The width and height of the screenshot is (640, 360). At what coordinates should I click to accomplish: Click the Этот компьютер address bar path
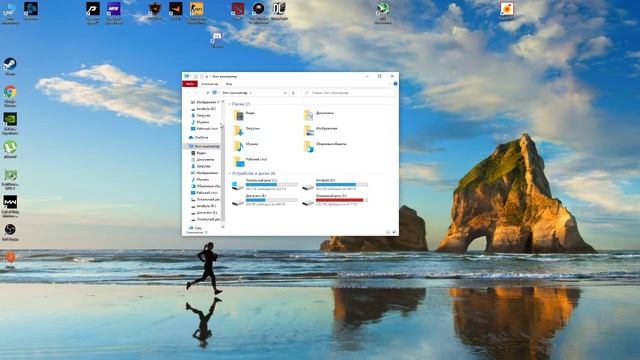point(235,93)
